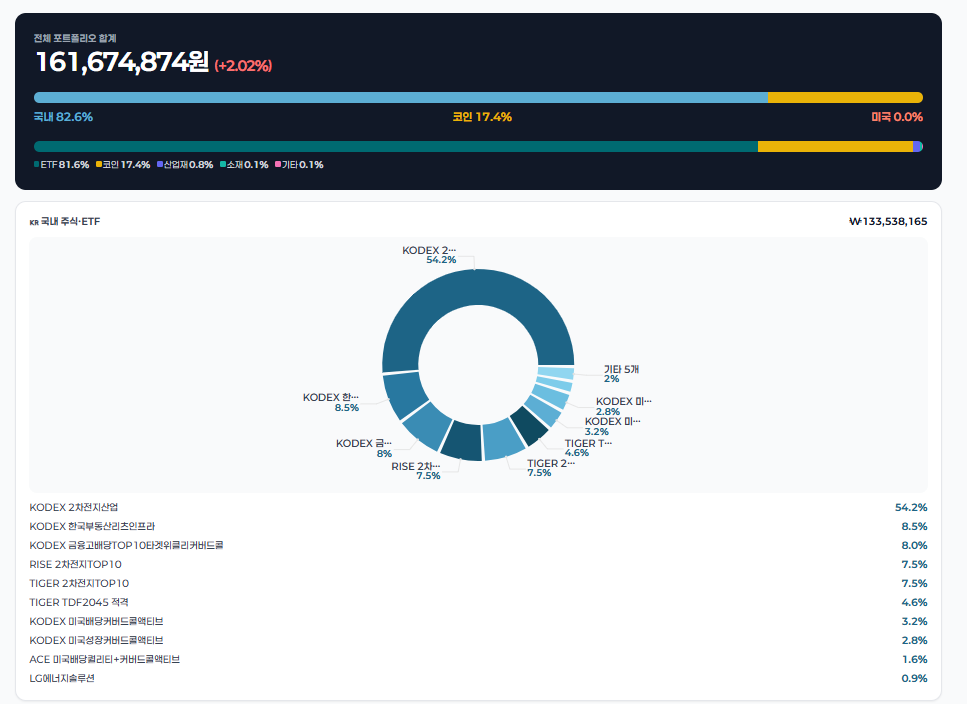Select TIGER TDF2045 적극 list entry

coord(478,602)
